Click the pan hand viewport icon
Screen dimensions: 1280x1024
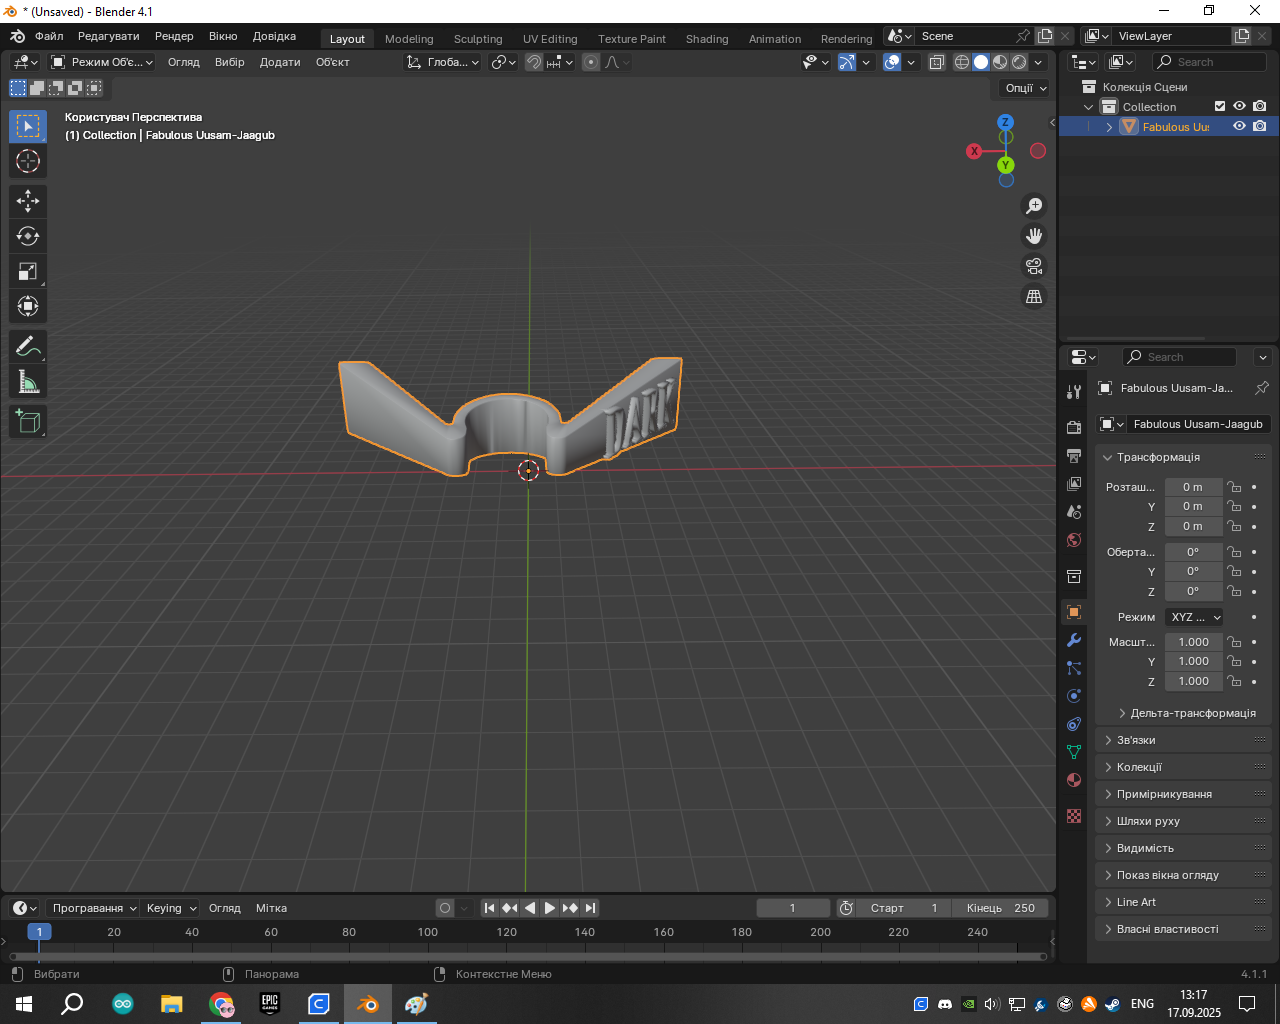point(1034,236)
